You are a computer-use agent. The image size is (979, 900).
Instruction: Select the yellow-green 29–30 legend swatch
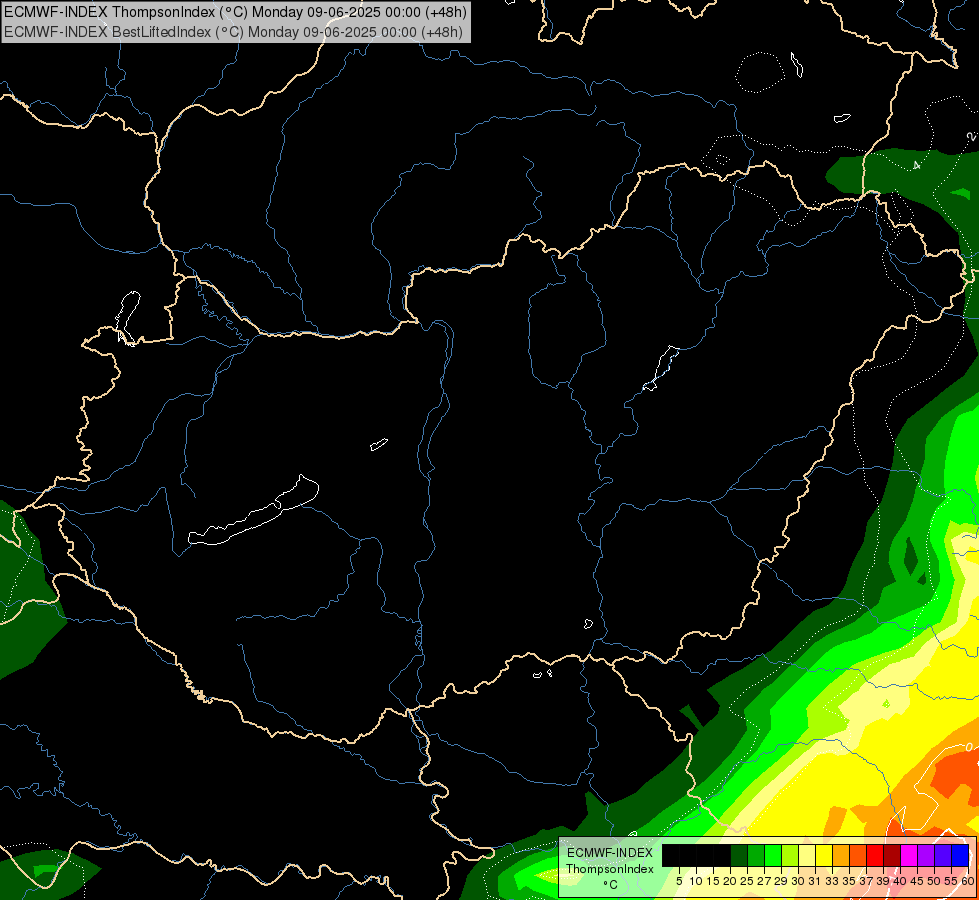click(x=790, y=855)
